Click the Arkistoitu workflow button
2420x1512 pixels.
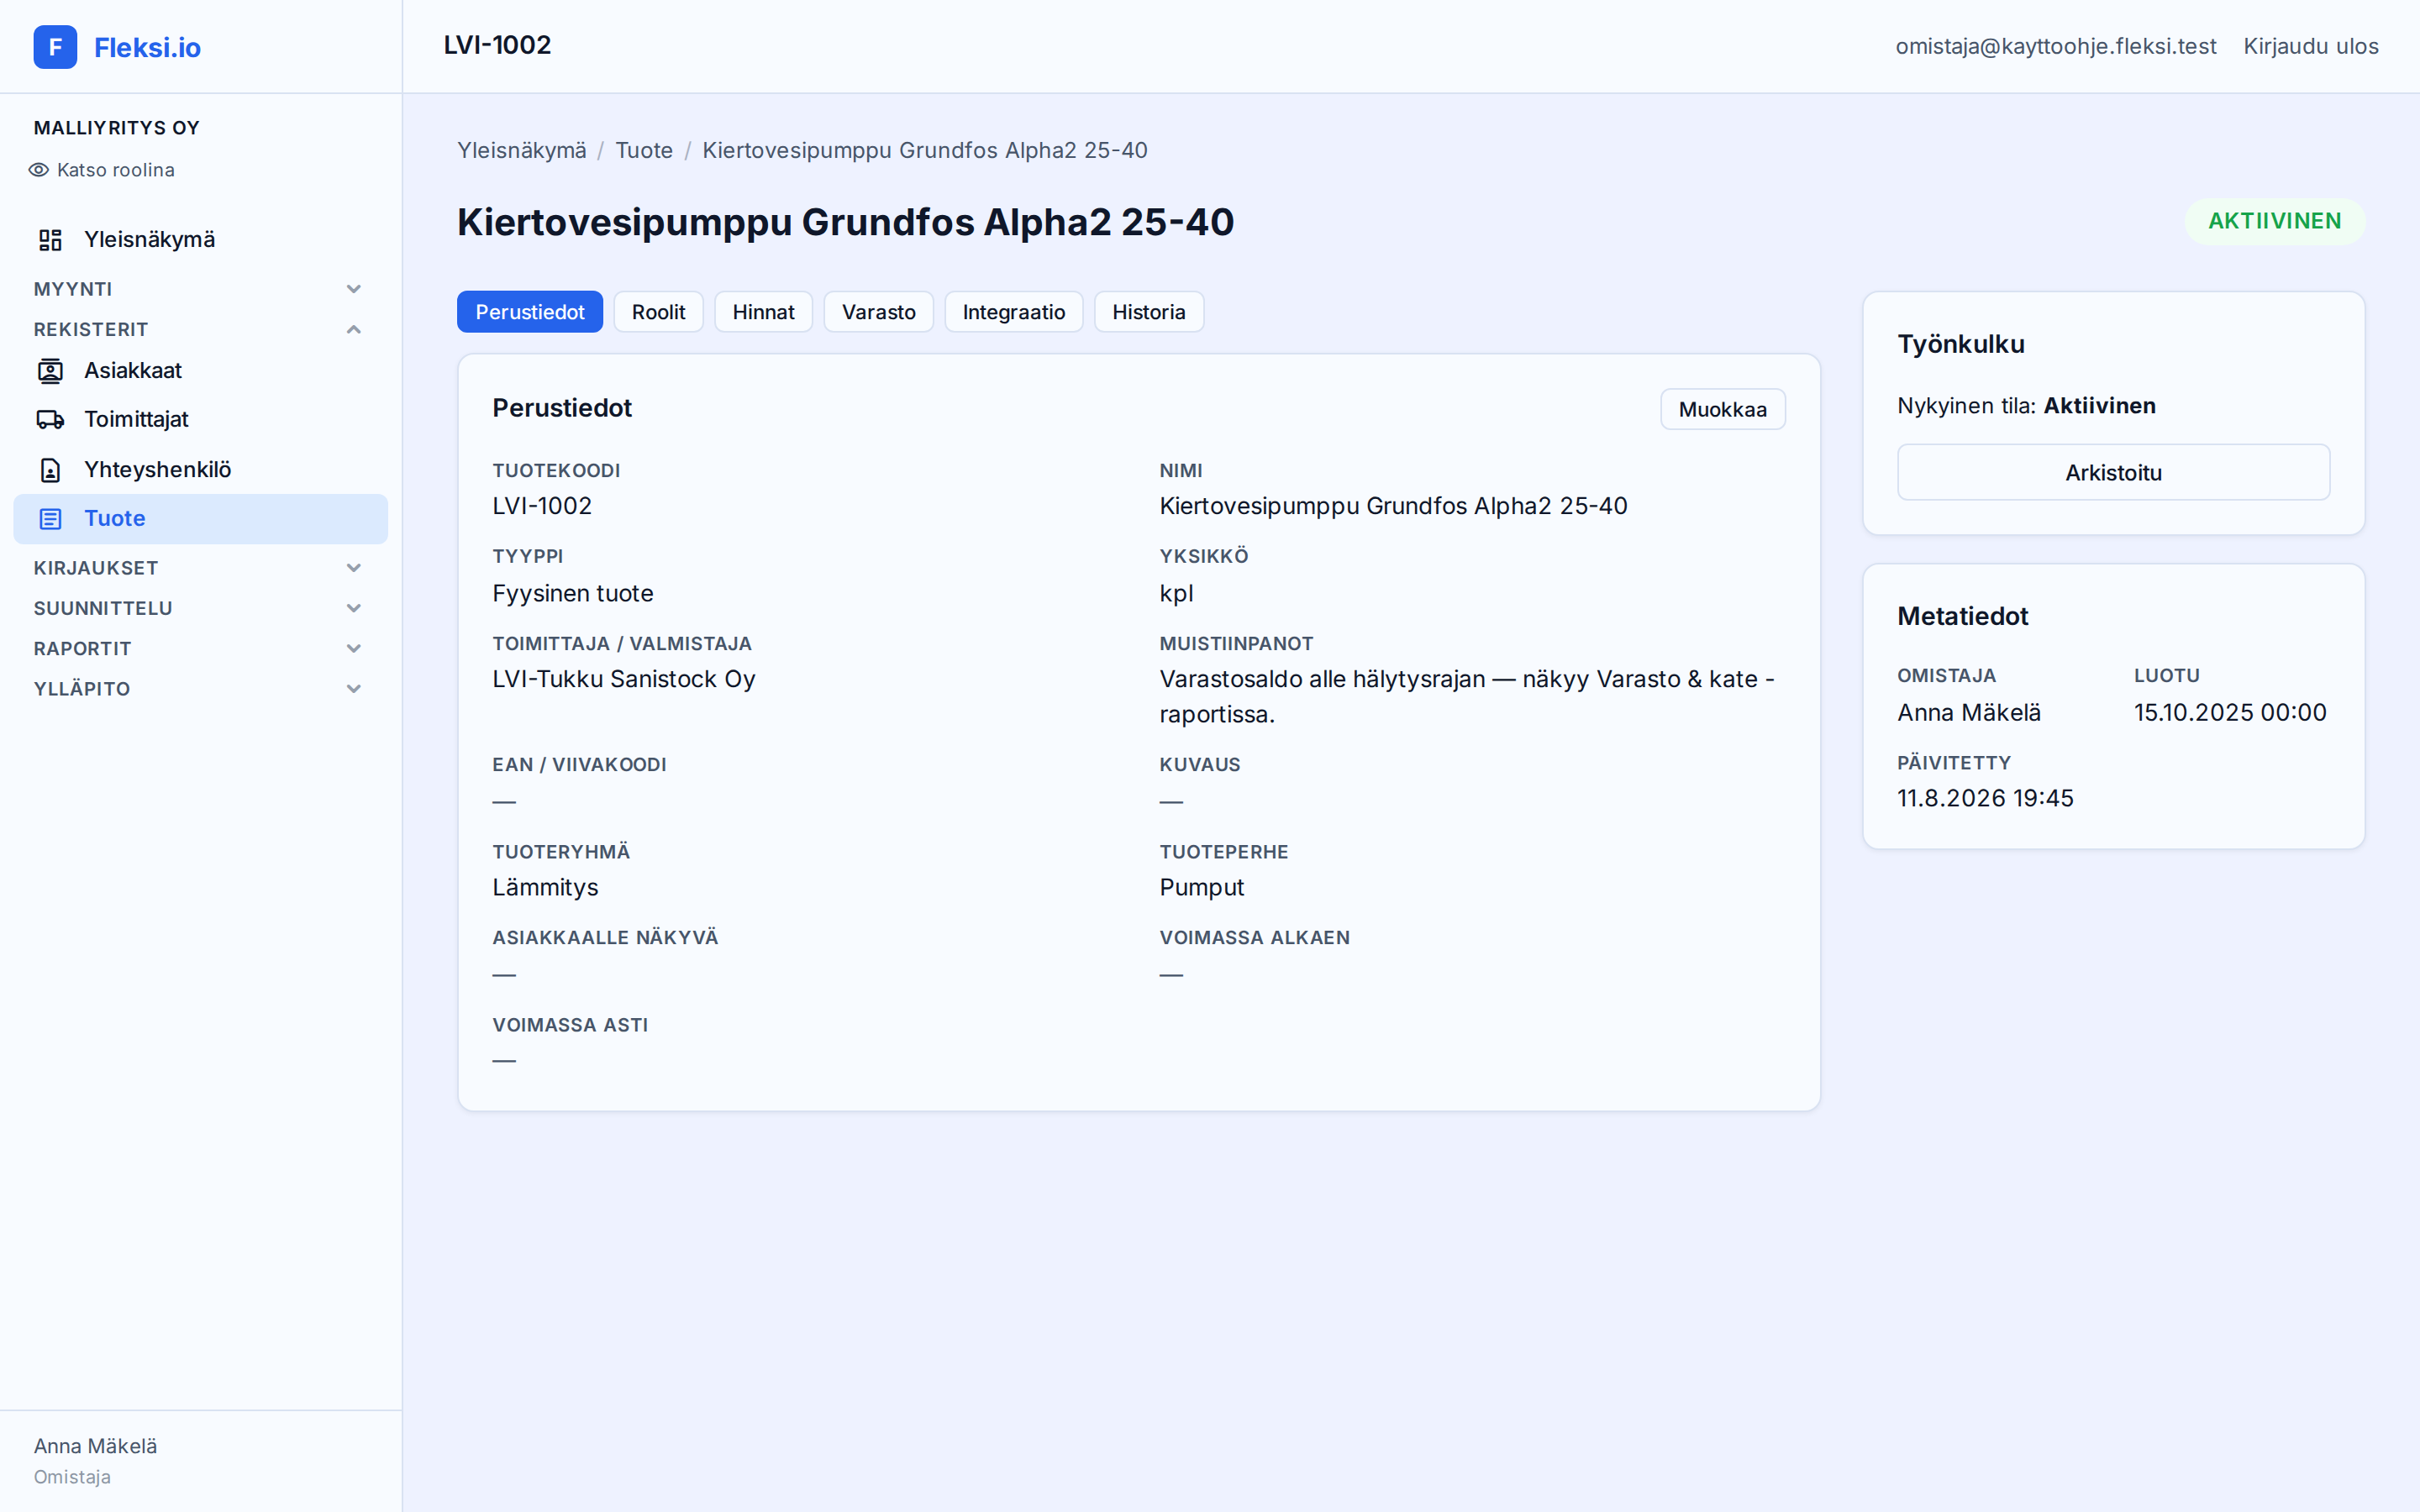[2114, 472]
